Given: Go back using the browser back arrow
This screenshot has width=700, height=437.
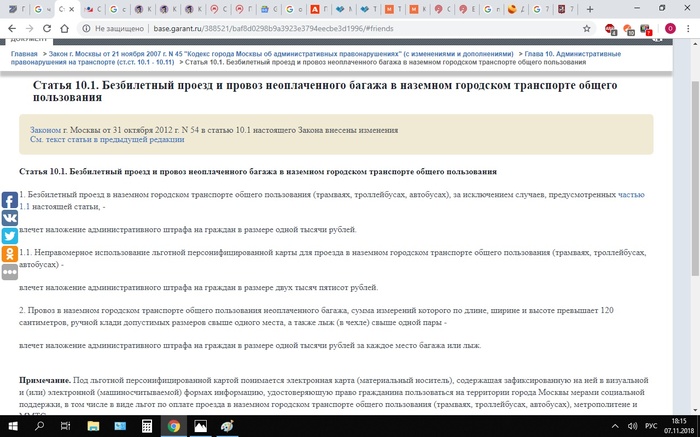Looking at the screenshot, I should [x=10, y=30].
